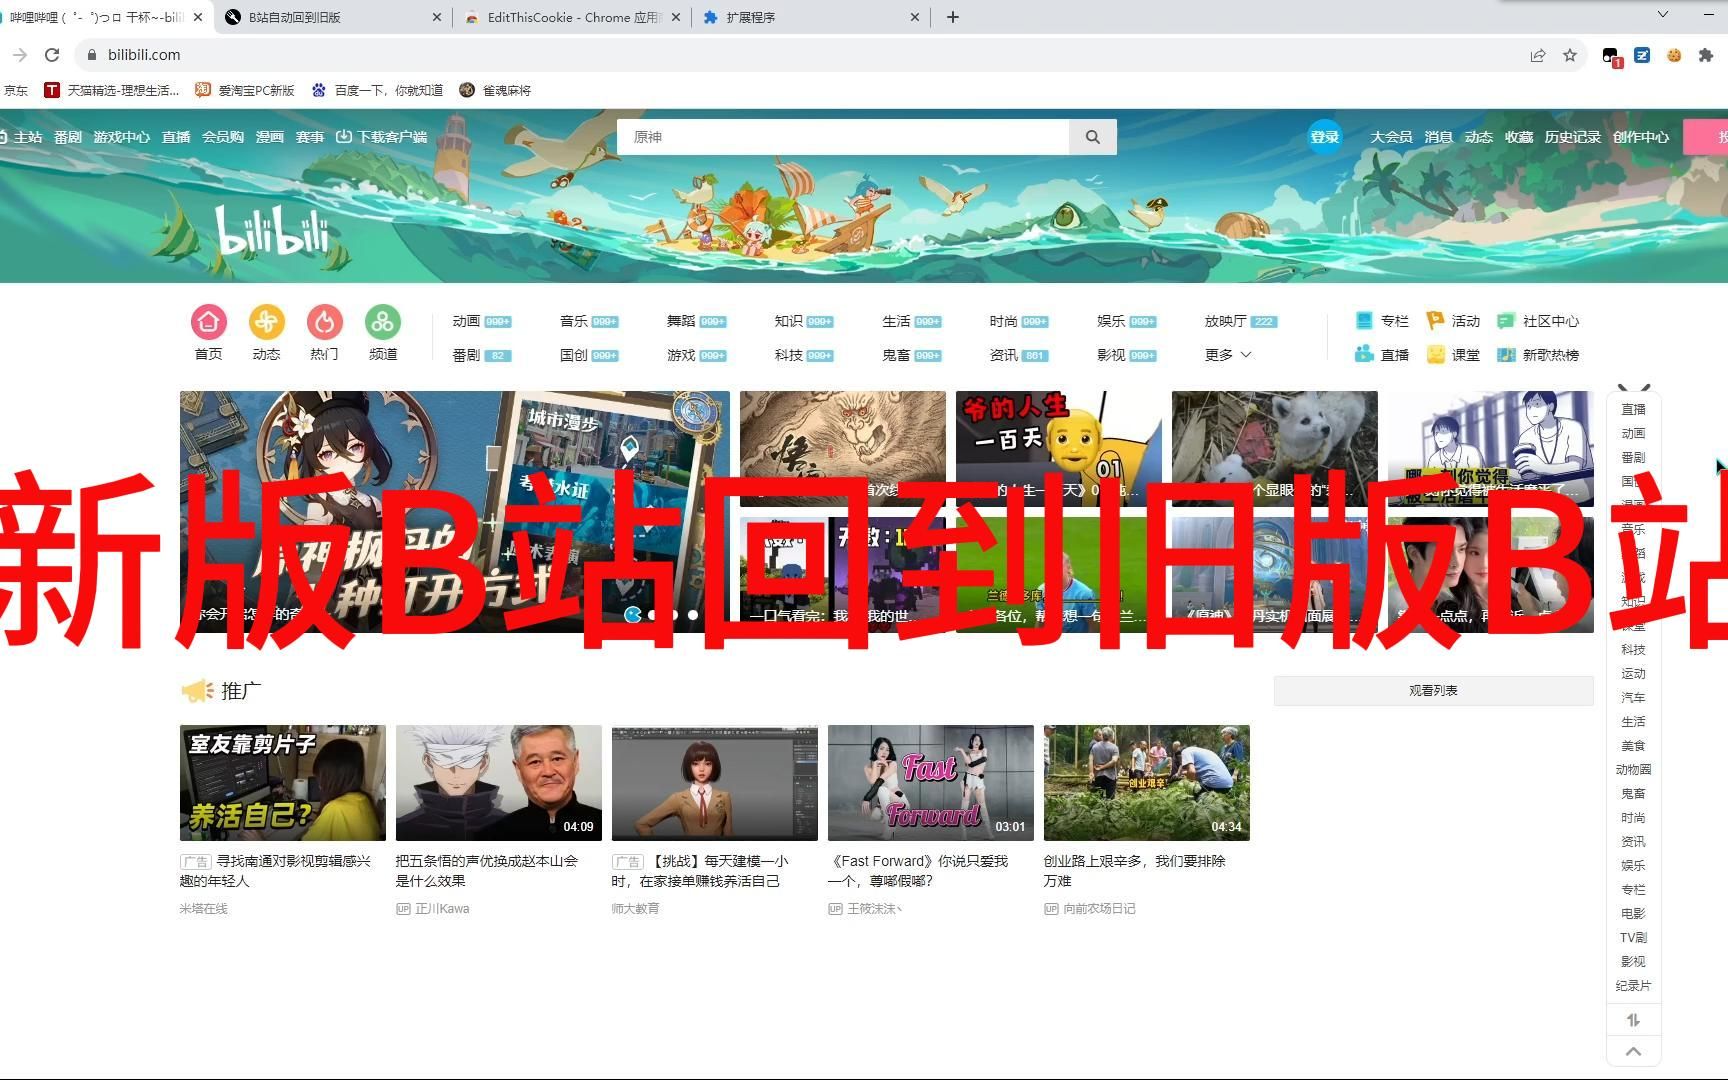Open the 室友靠剪片子 video thumbnail
This screenshot has height=1080, width=1728.
point(283,783)
